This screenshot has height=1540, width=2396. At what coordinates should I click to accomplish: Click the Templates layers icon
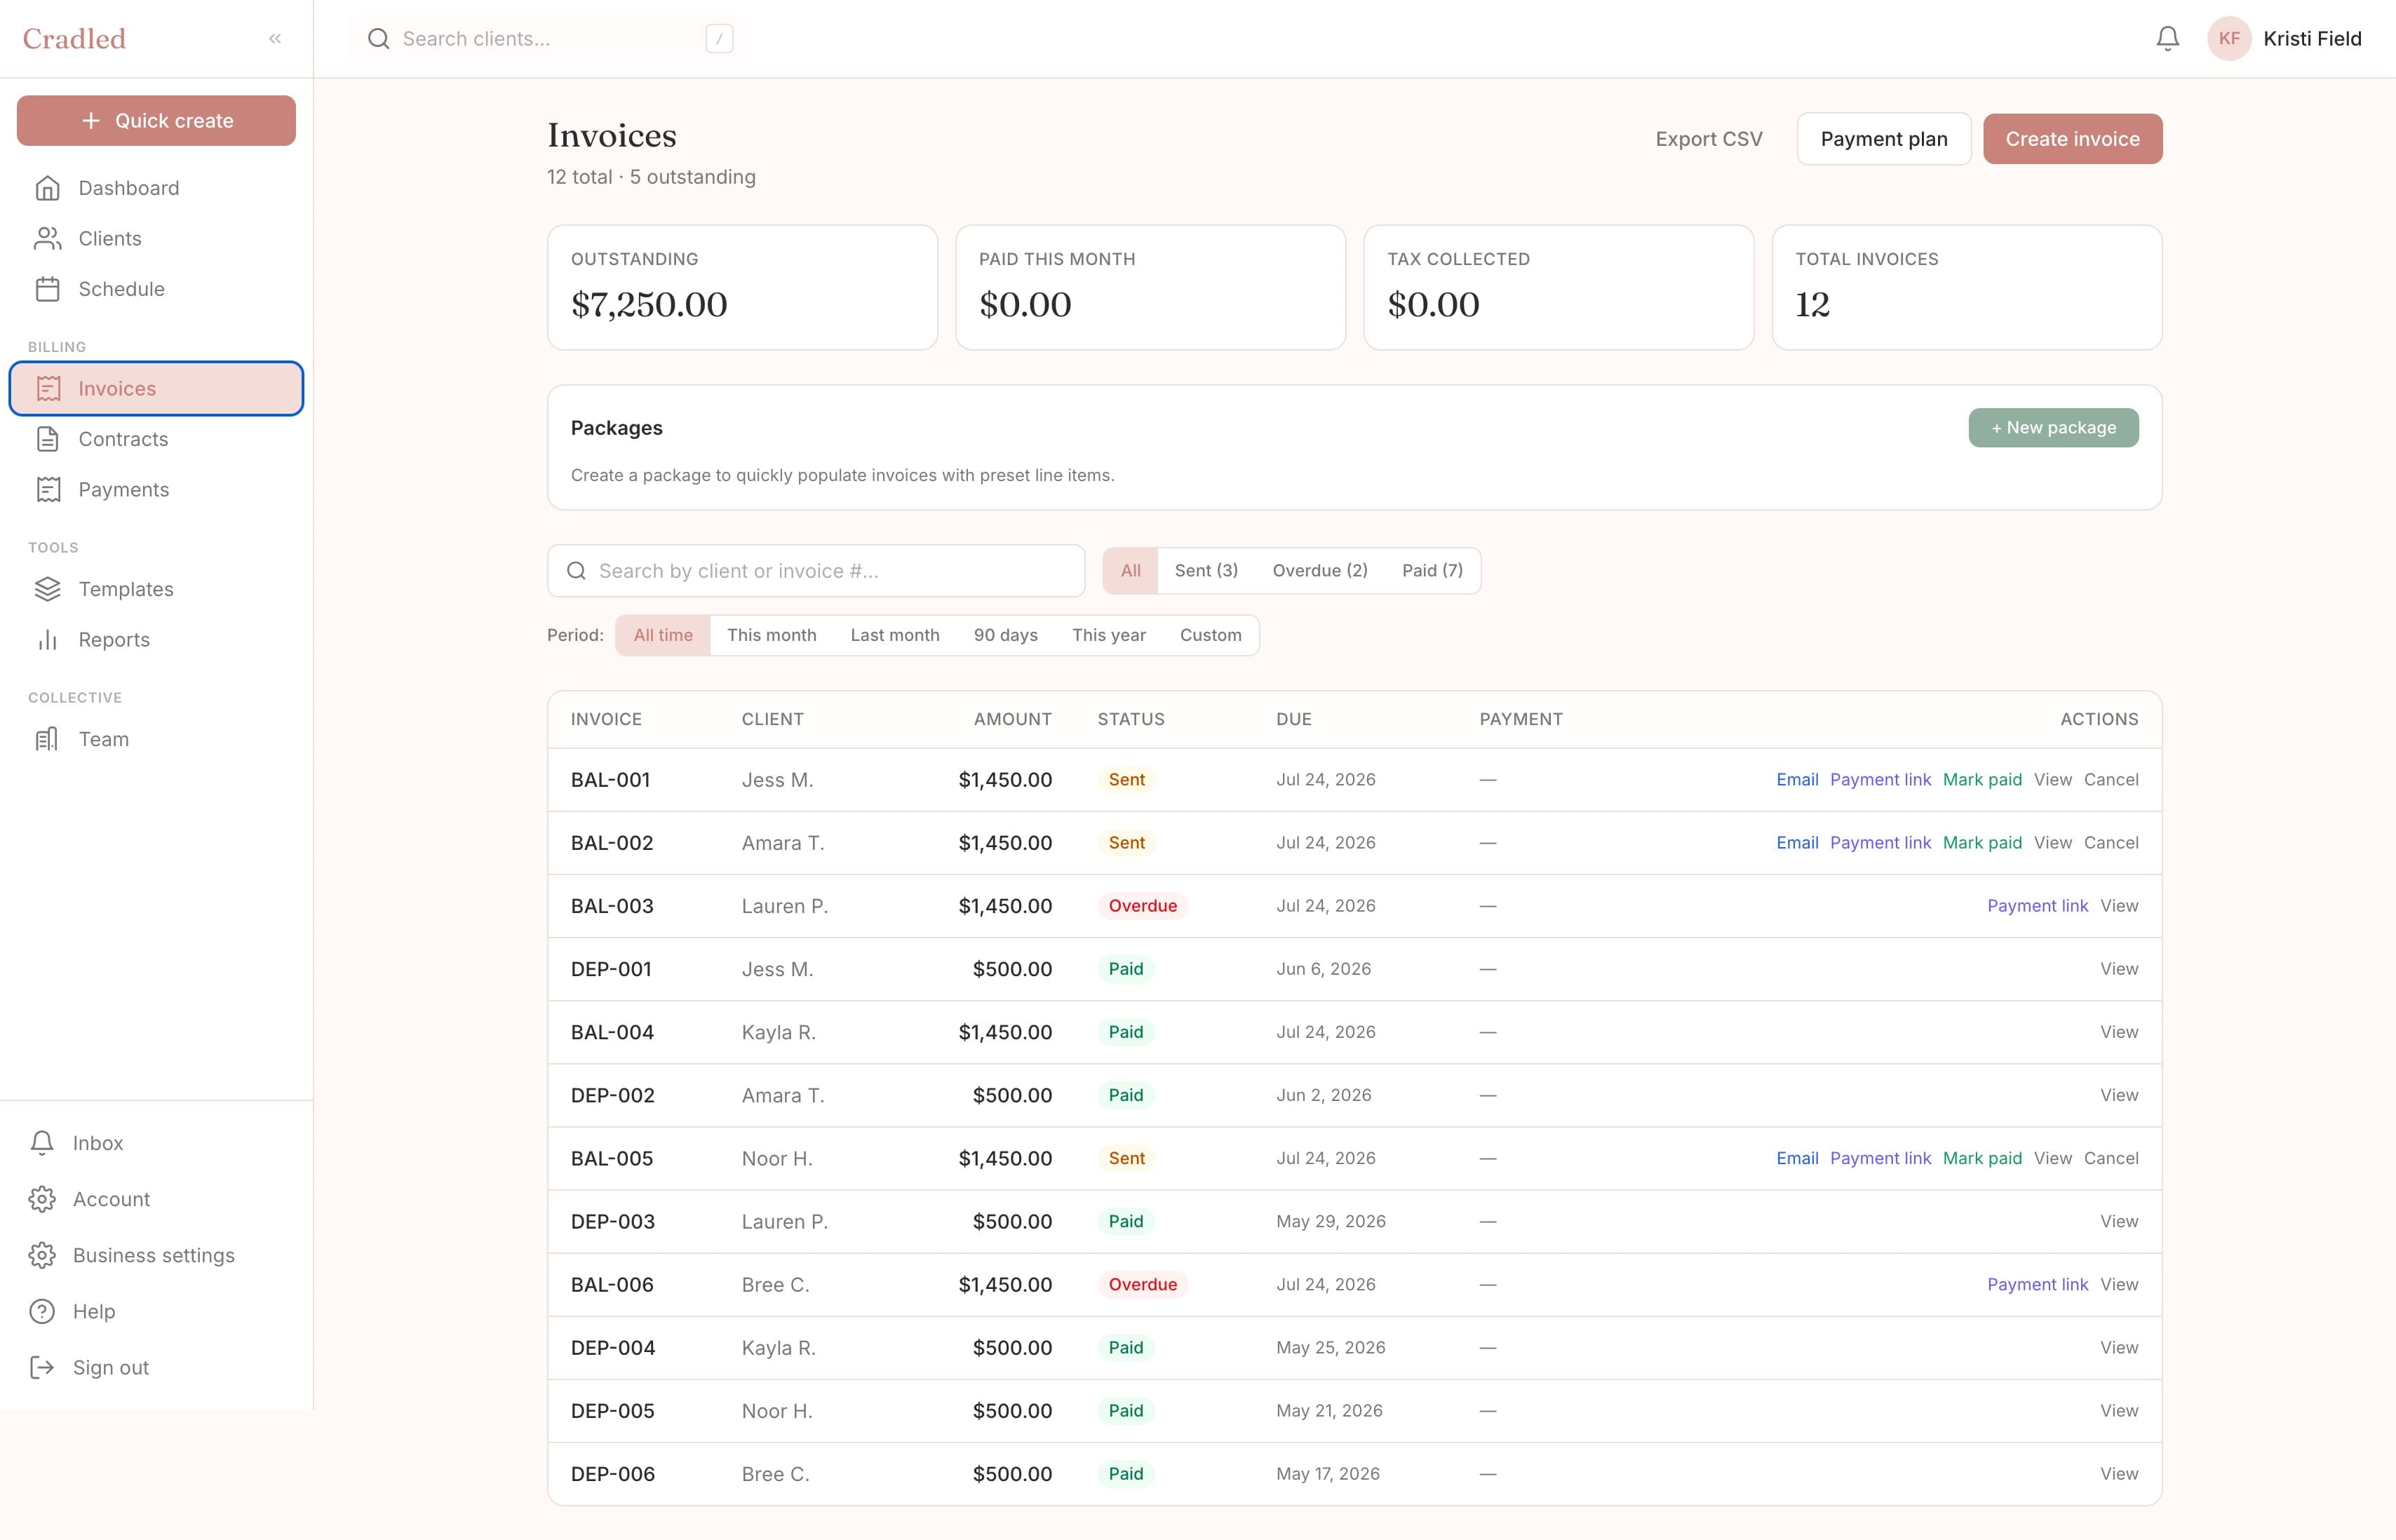click(x=48, y=589)
